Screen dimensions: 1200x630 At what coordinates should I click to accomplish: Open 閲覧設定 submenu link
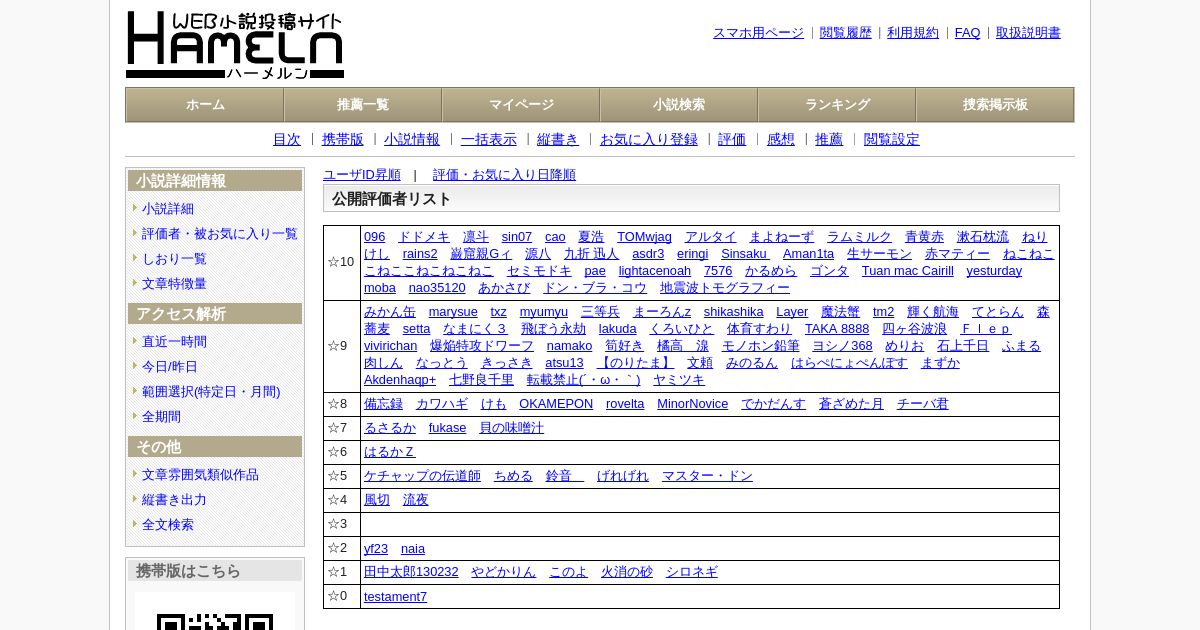[892, 140]
